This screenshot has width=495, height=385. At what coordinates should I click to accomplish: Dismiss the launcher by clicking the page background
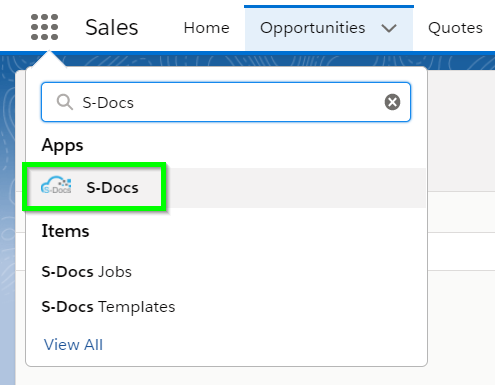point(461,300)
